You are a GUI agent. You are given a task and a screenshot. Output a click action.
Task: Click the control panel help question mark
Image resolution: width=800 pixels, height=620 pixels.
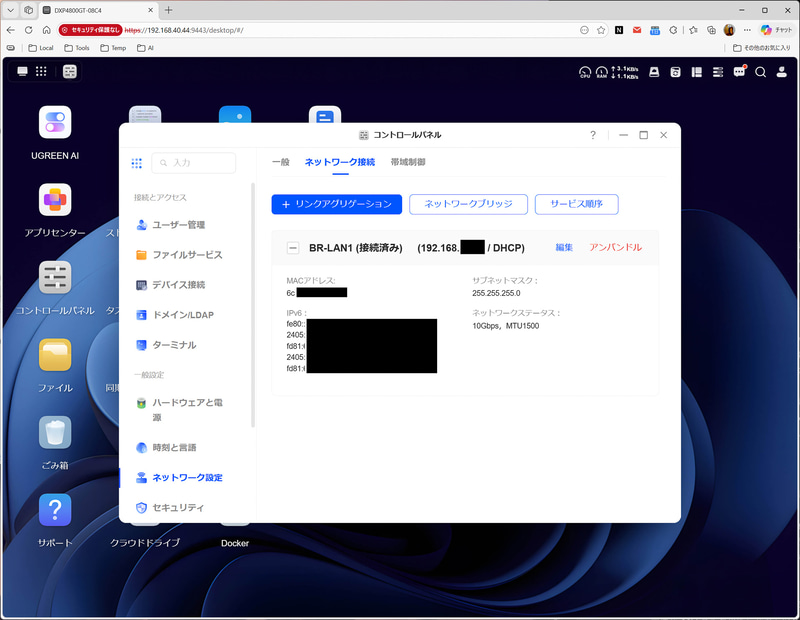(x=593, y=135)
